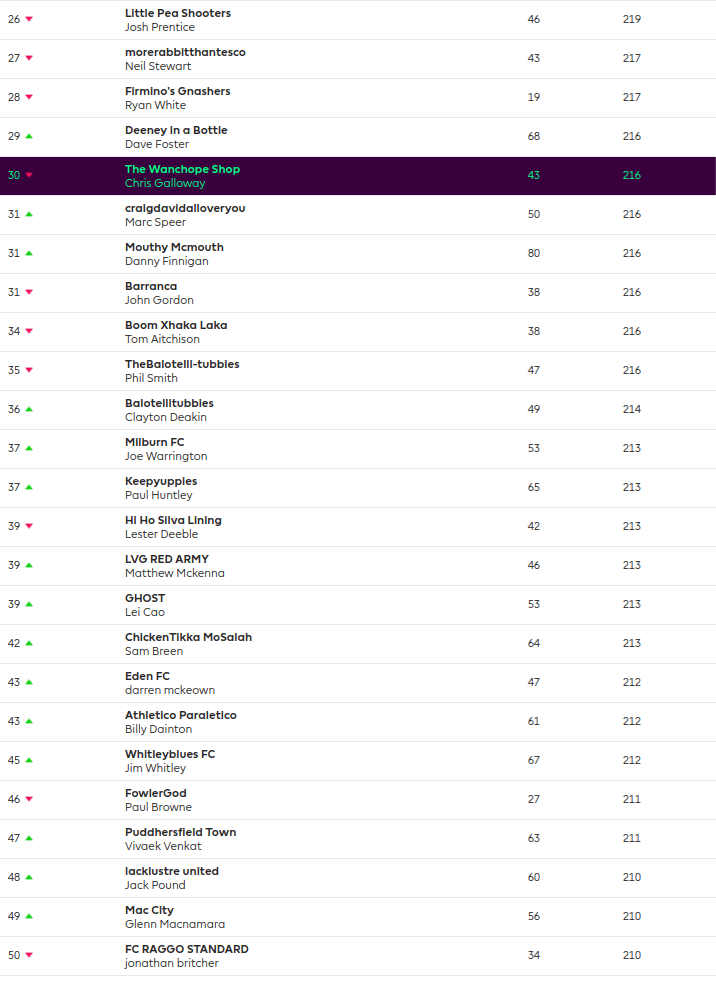Click green up arrow next to ChickenTikka MoSalah
The width and height of the screenshot is (716, 987).
click(x=29, y=643)
